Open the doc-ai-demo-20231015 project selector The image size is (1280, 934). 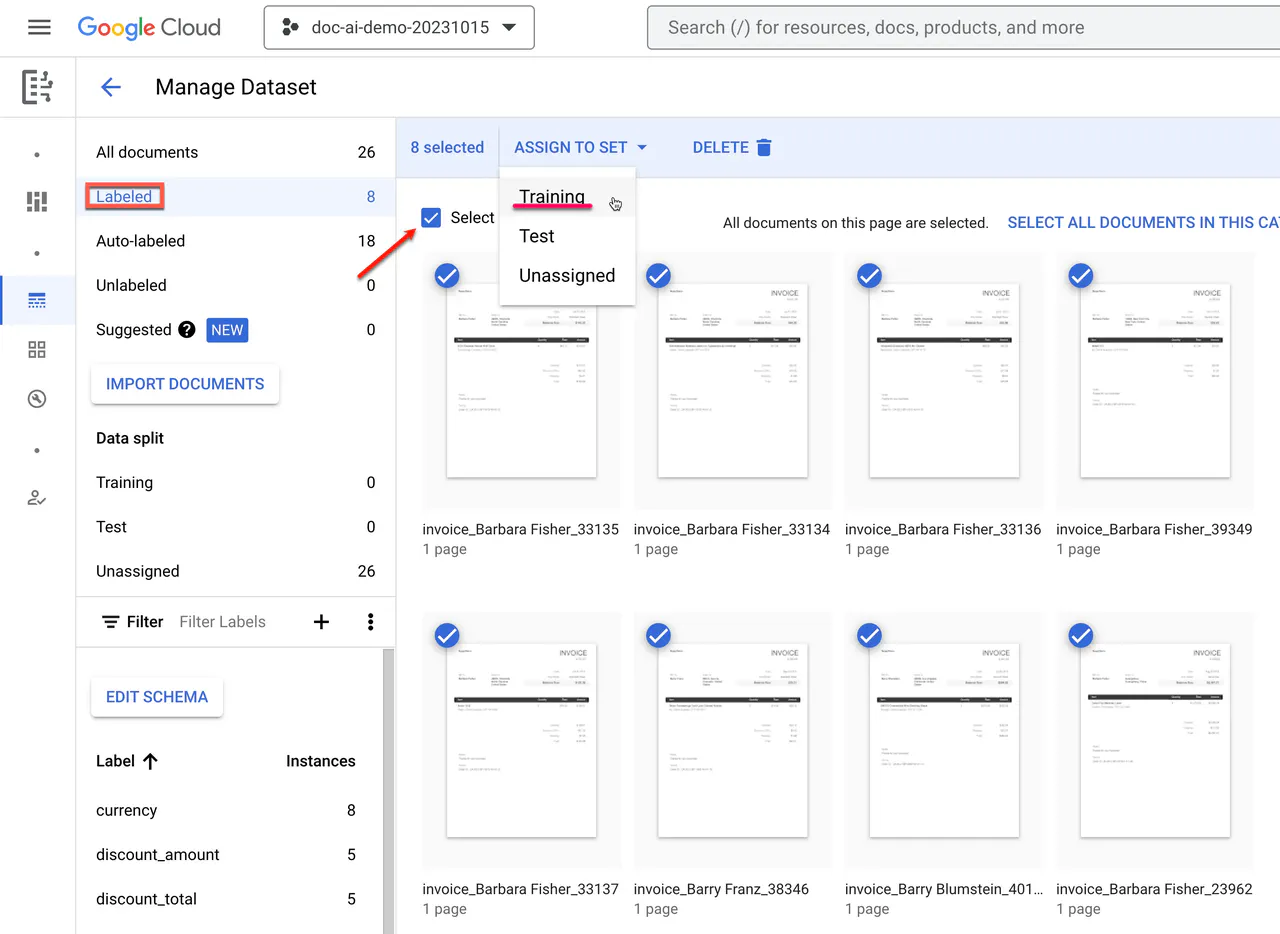coord(399,27)
